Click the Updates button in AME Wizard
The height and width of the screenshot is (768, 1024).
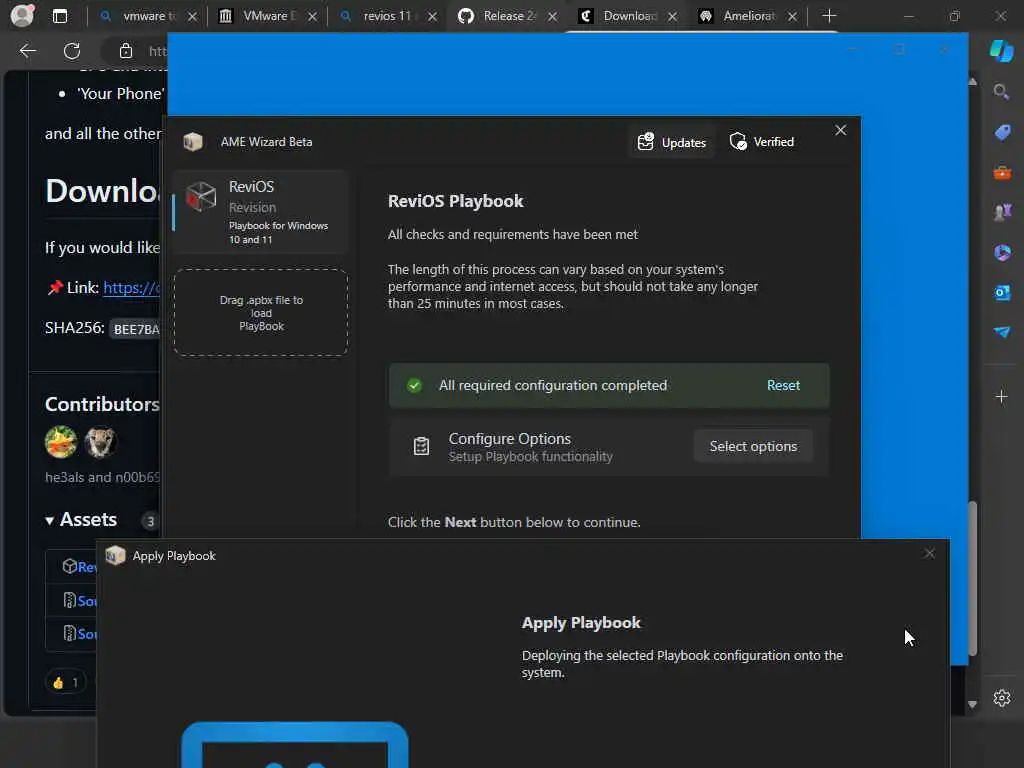[x=672, y=142]
